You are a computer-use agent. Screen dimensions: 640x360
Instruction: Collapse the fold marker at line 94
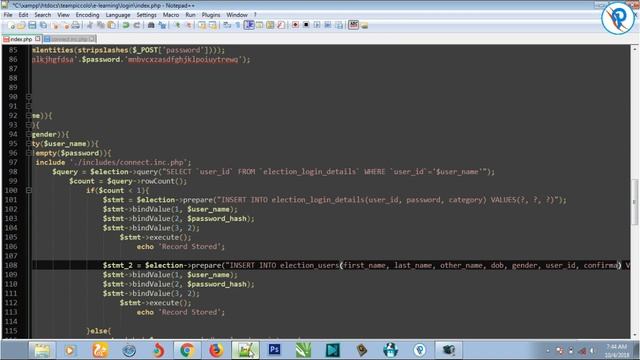coord(28,134)
